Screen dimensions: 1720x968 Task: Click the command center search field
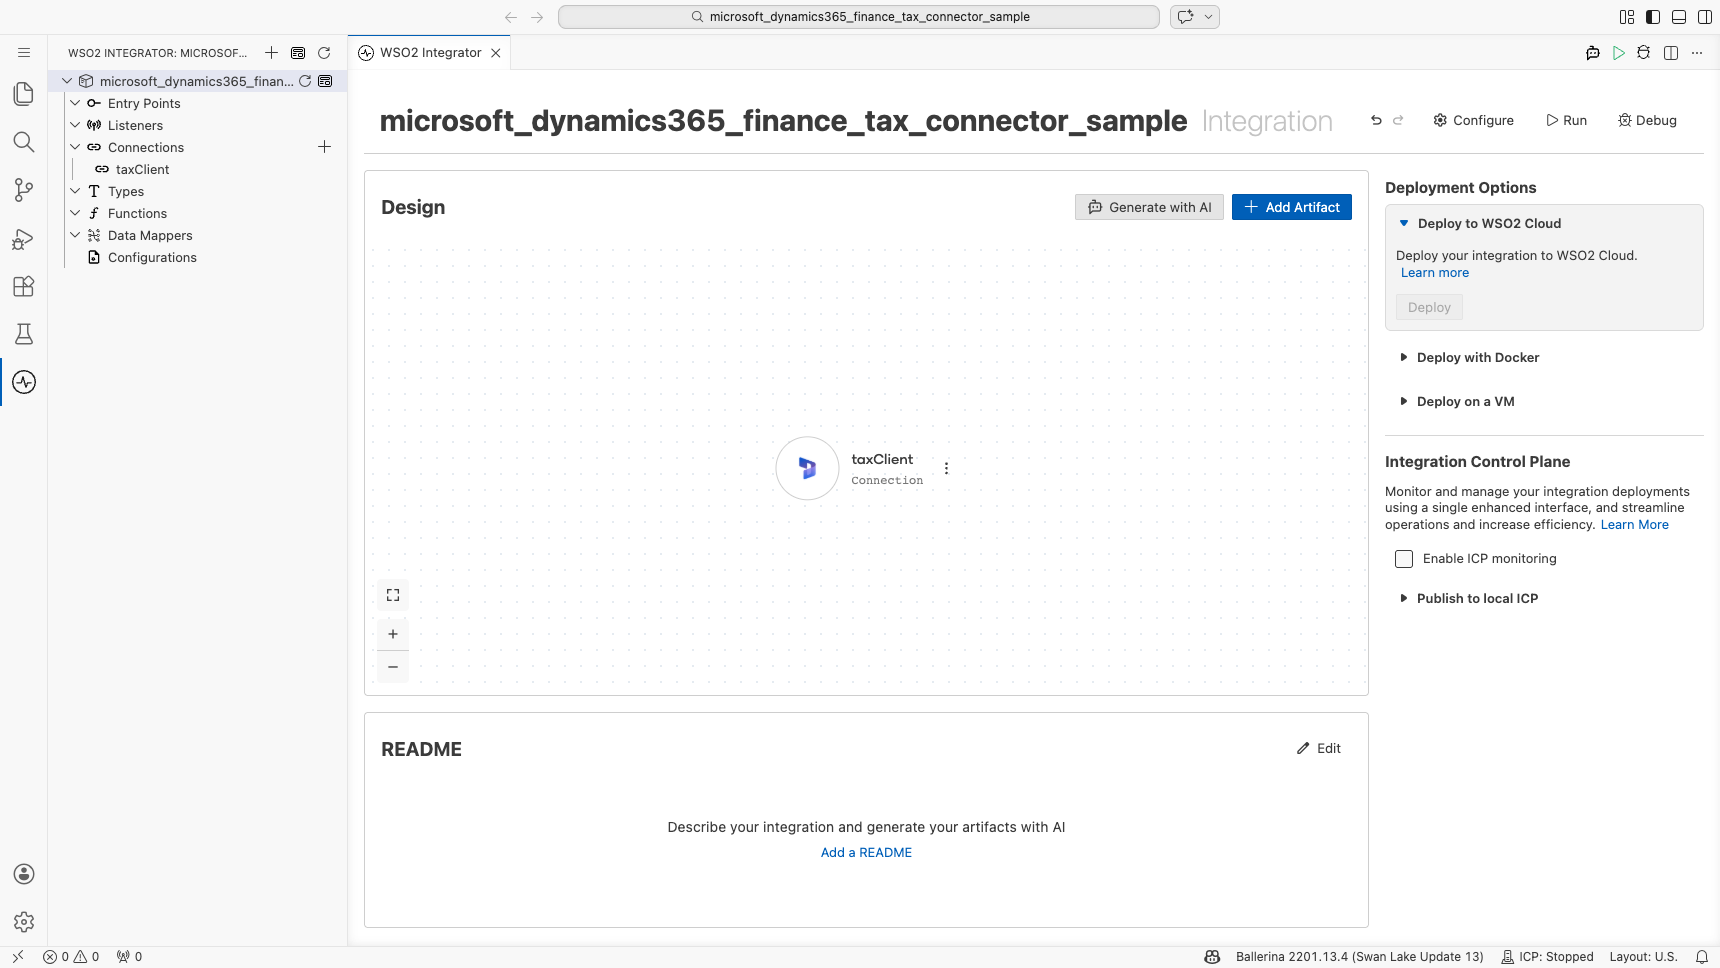(x=859, y=17)
